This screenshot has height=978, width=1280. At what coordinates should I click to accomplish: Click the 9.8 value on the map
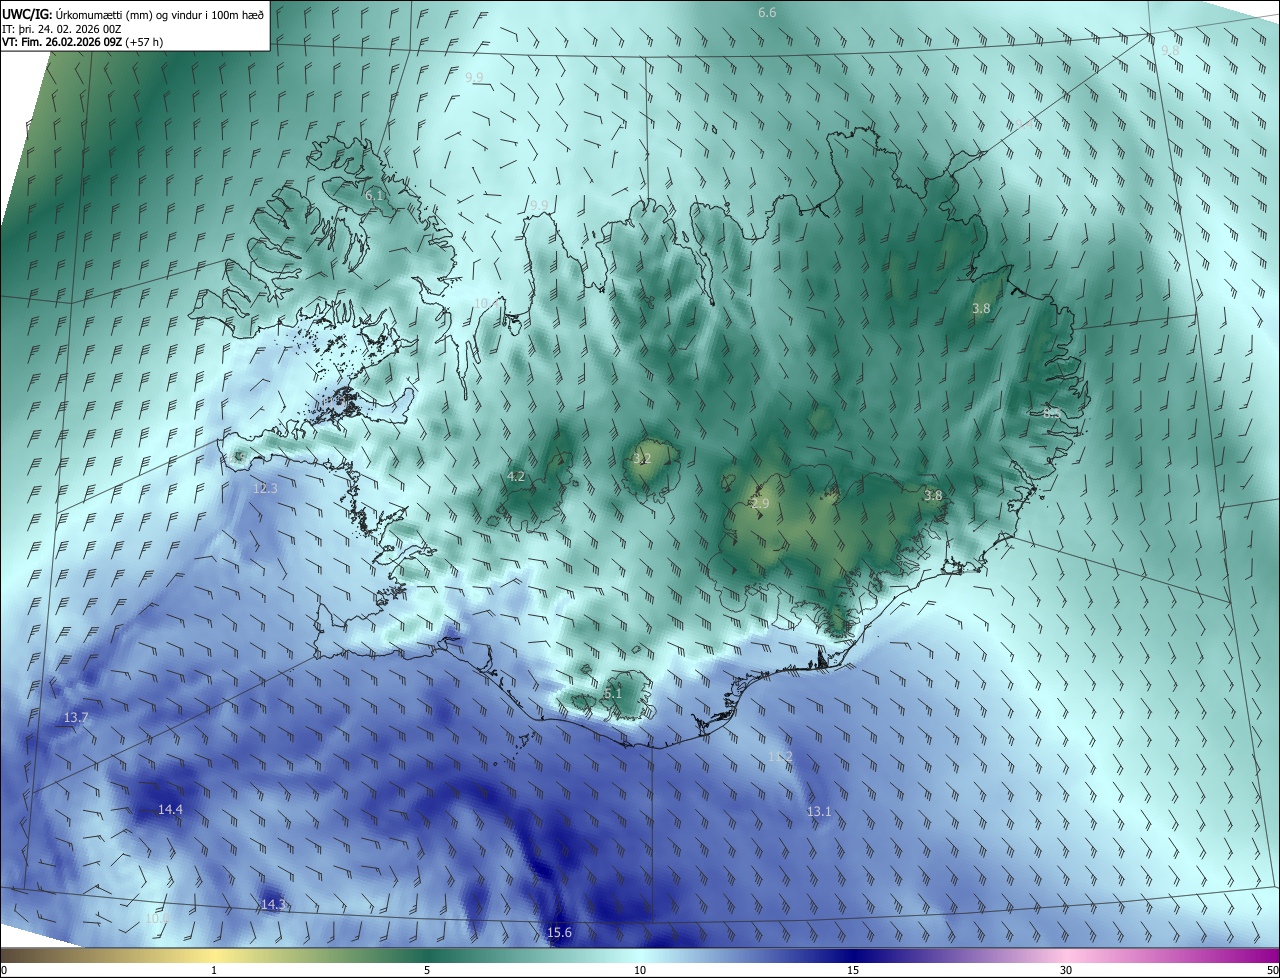click(1170, 50)
